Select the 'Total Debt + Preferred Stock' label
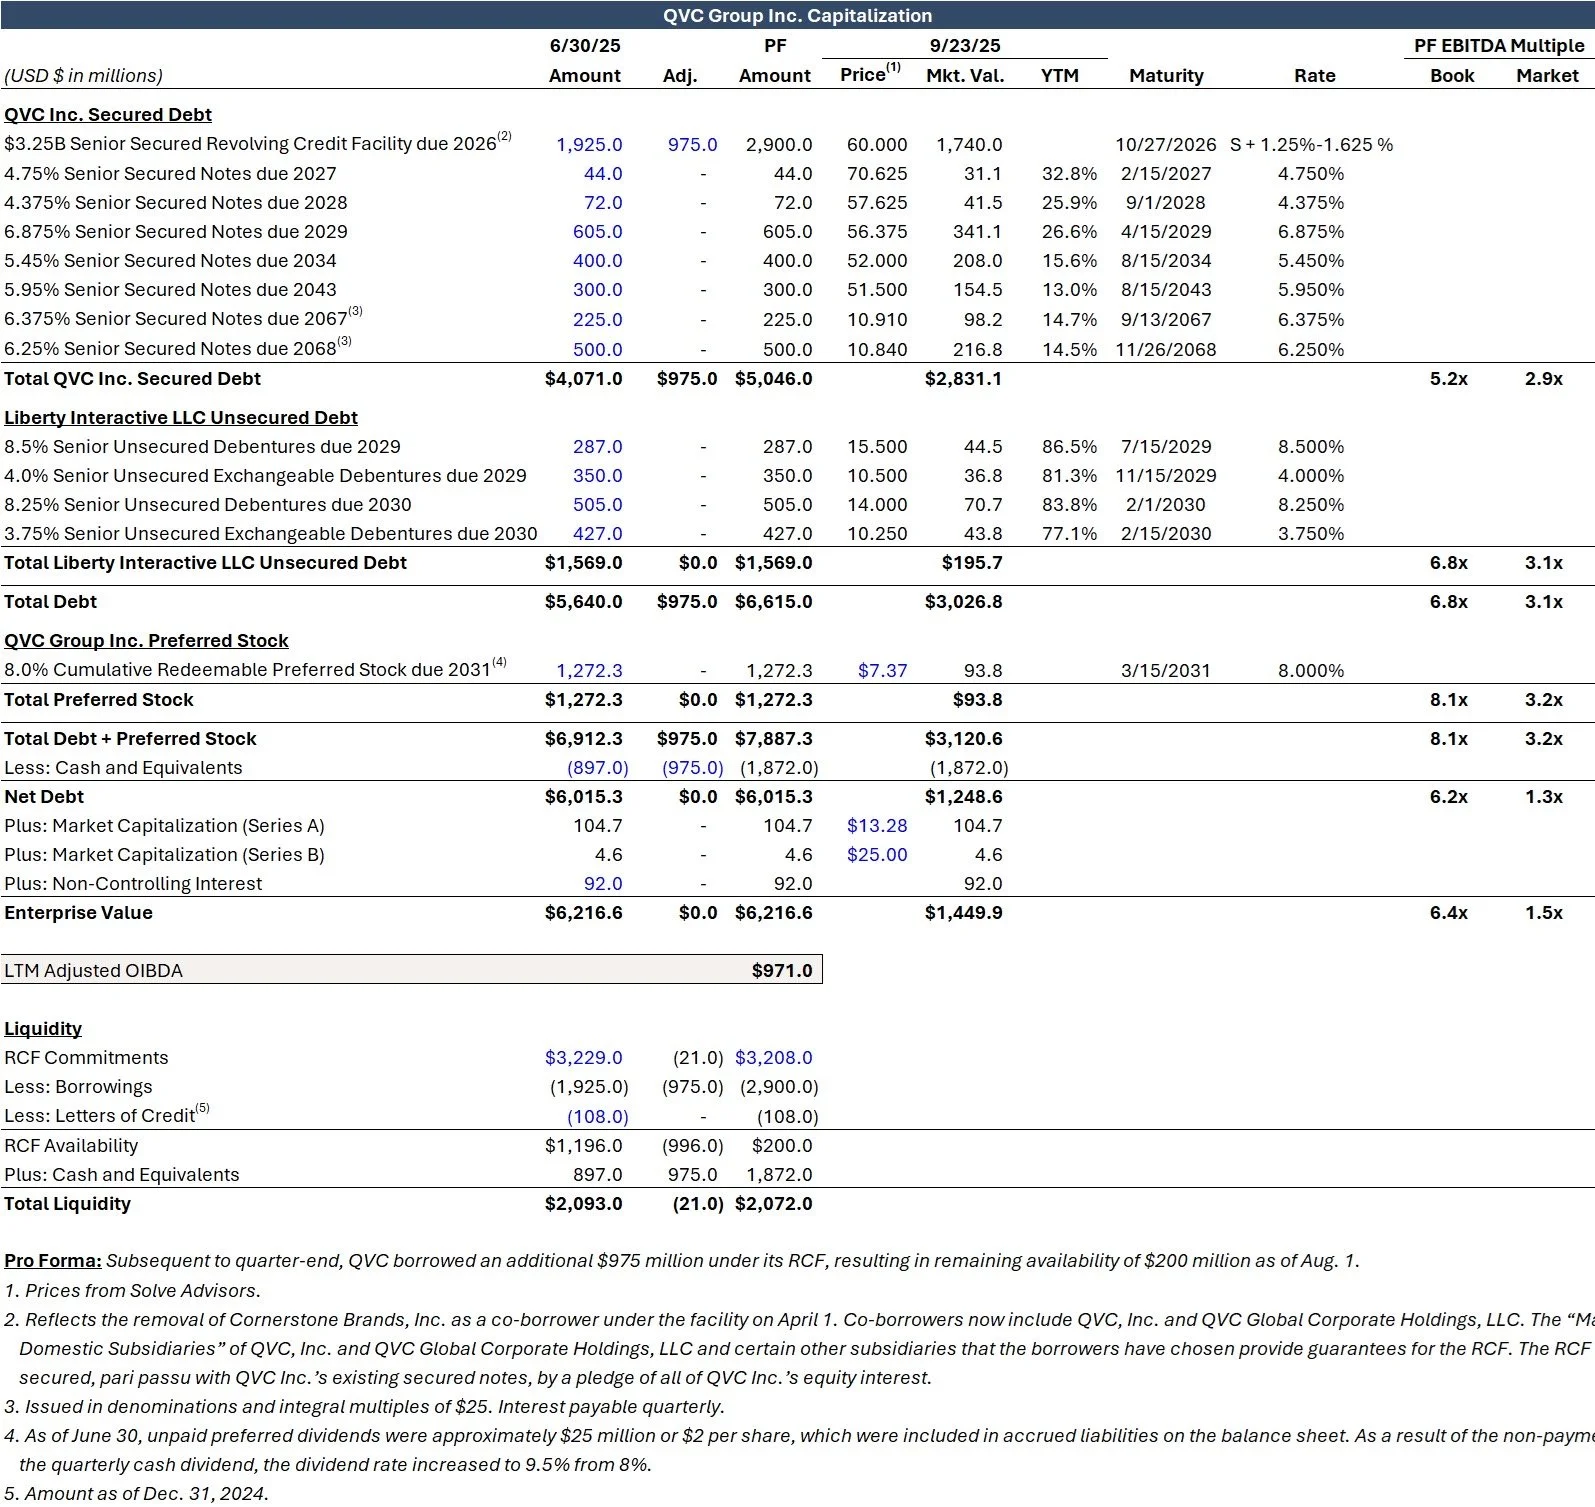 point(130,738)
